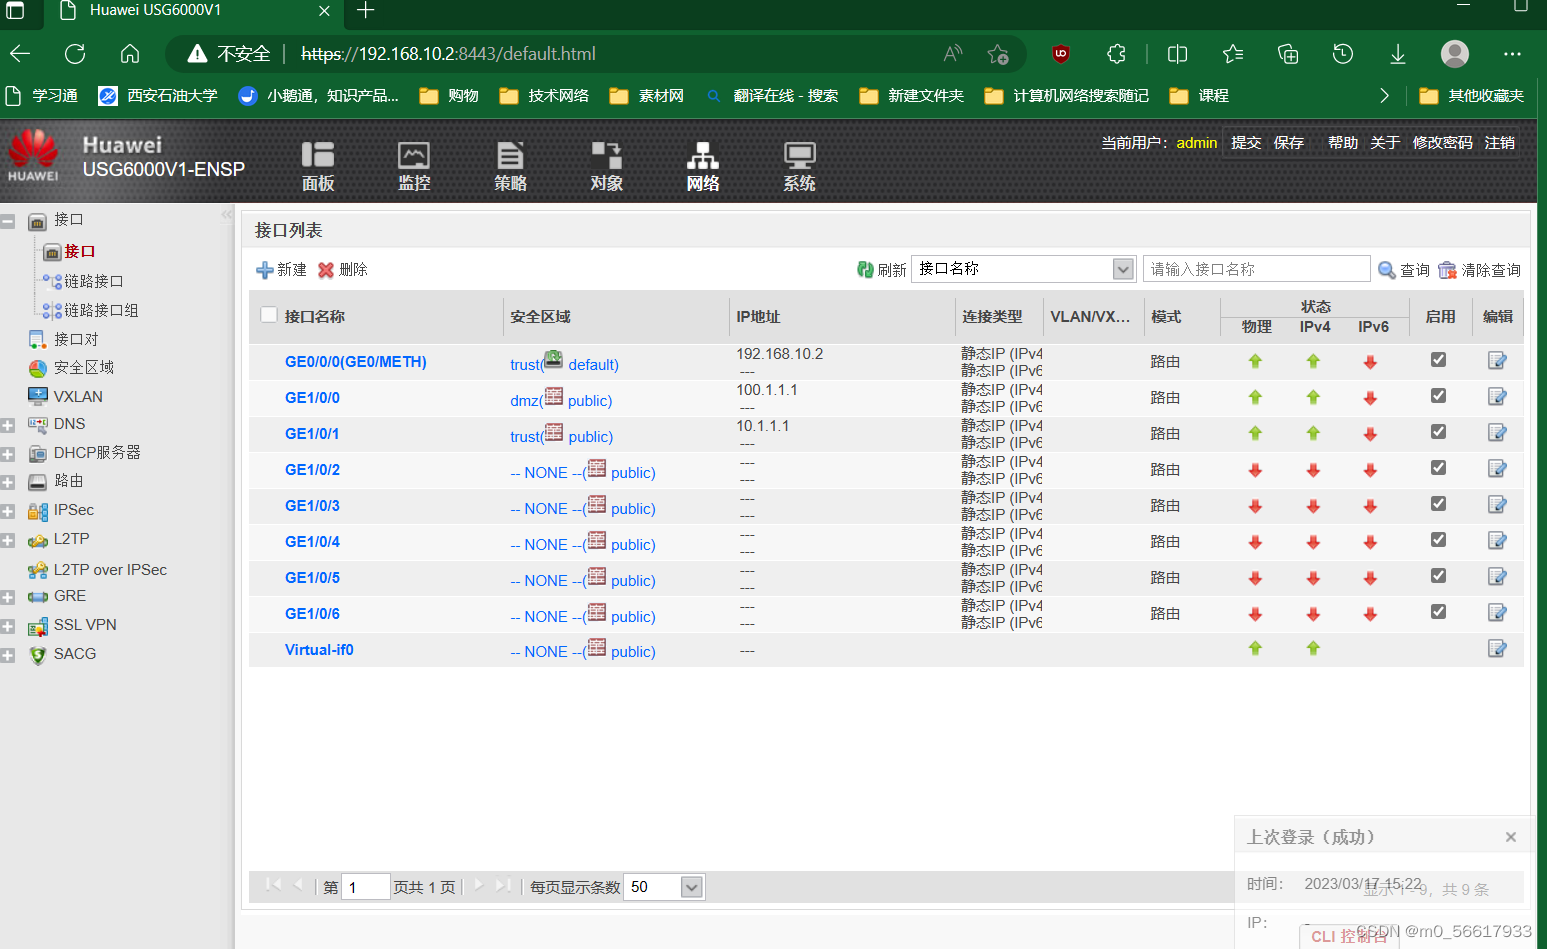Open the Virtual-if0 interface link
The height and width of the screenshot is (949, 1547).
pyautogui.click(x=319, y=649)
